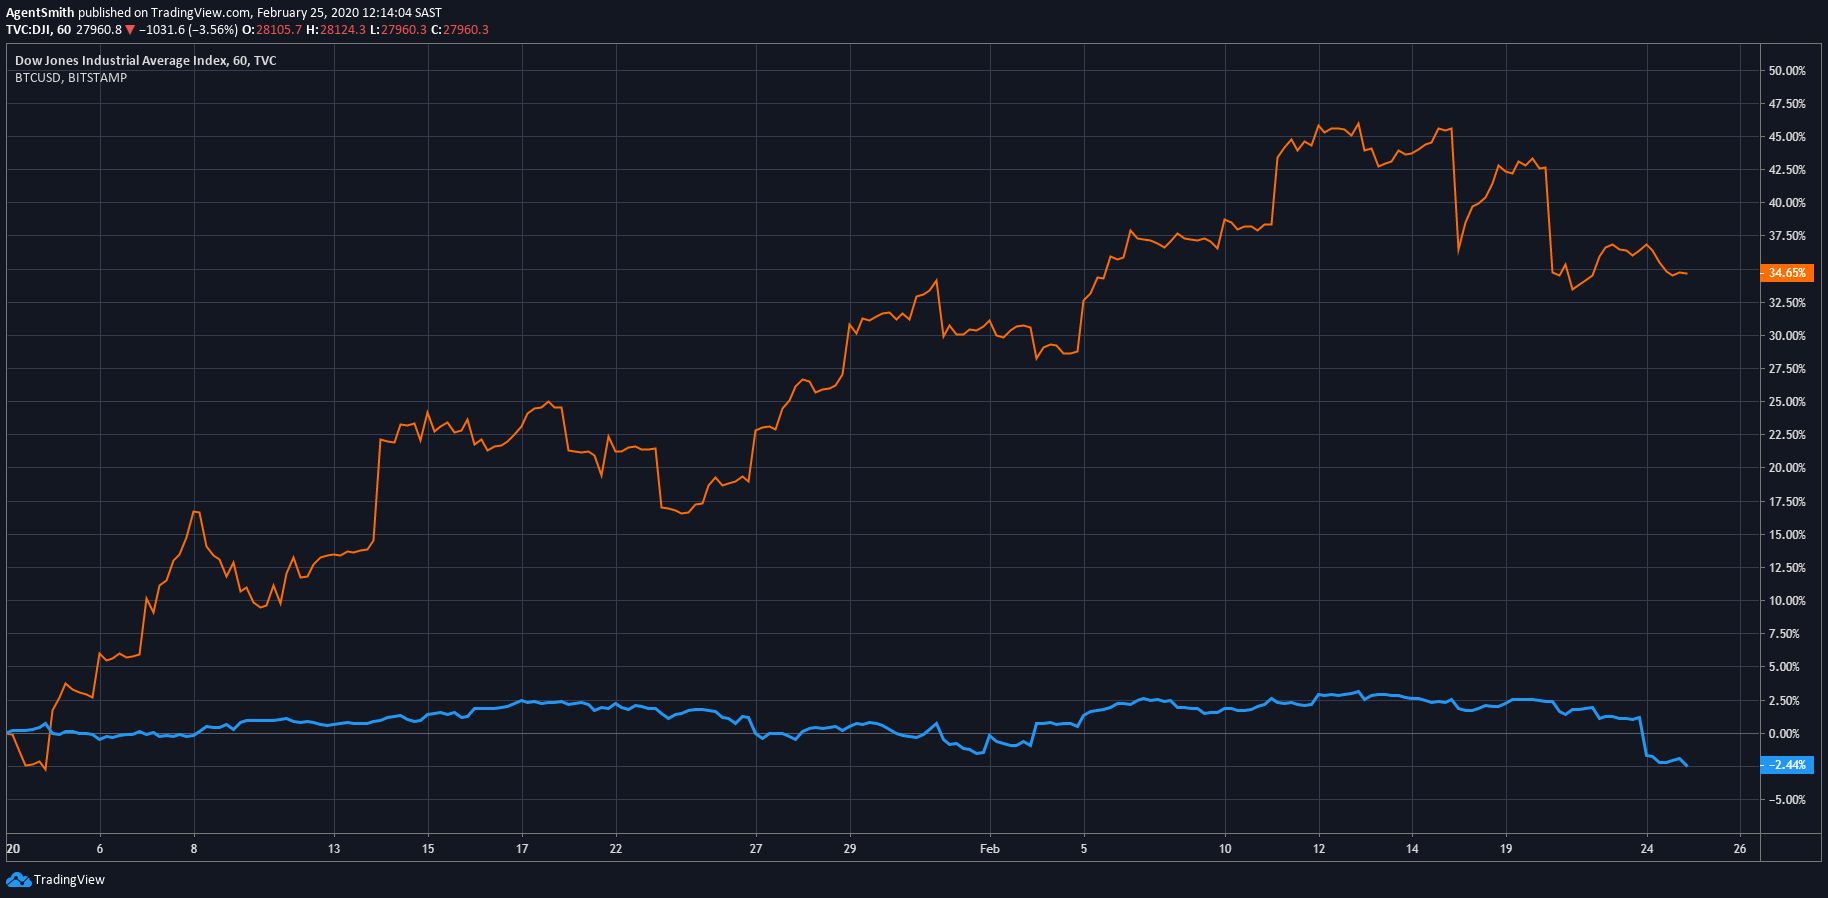Click the 24 date marker on time axis
Image resolution: width=1828 pixels, height=898 pixels.
tap(1647, 849)
